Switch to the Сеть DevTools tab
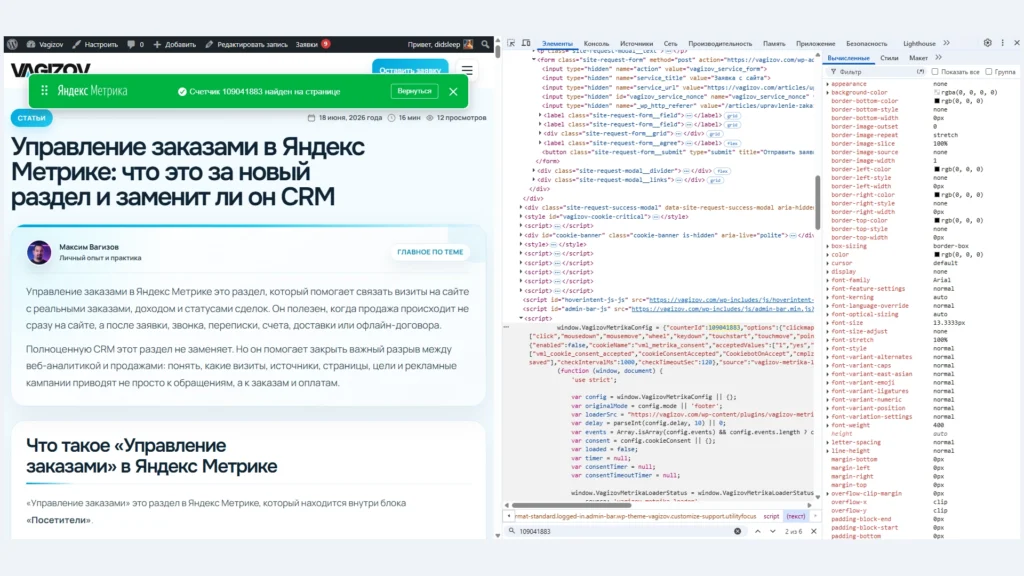 (670, 44)
